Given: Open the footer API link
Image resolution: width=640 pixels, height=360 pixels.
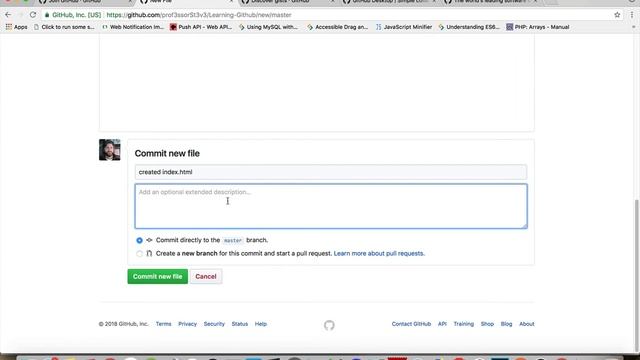Looking at the screenshot, I should pyautogui.click(x=442, y=324).
